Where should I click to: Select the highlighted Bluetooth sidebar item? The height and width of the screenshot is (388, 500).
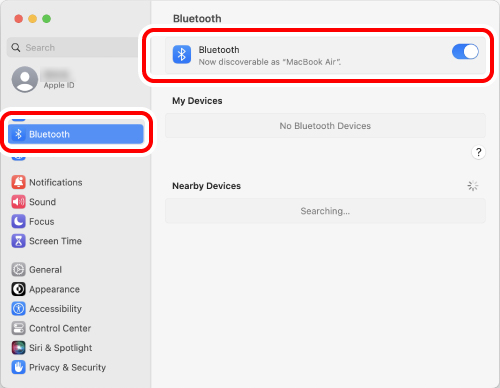(x=76, y=134)
